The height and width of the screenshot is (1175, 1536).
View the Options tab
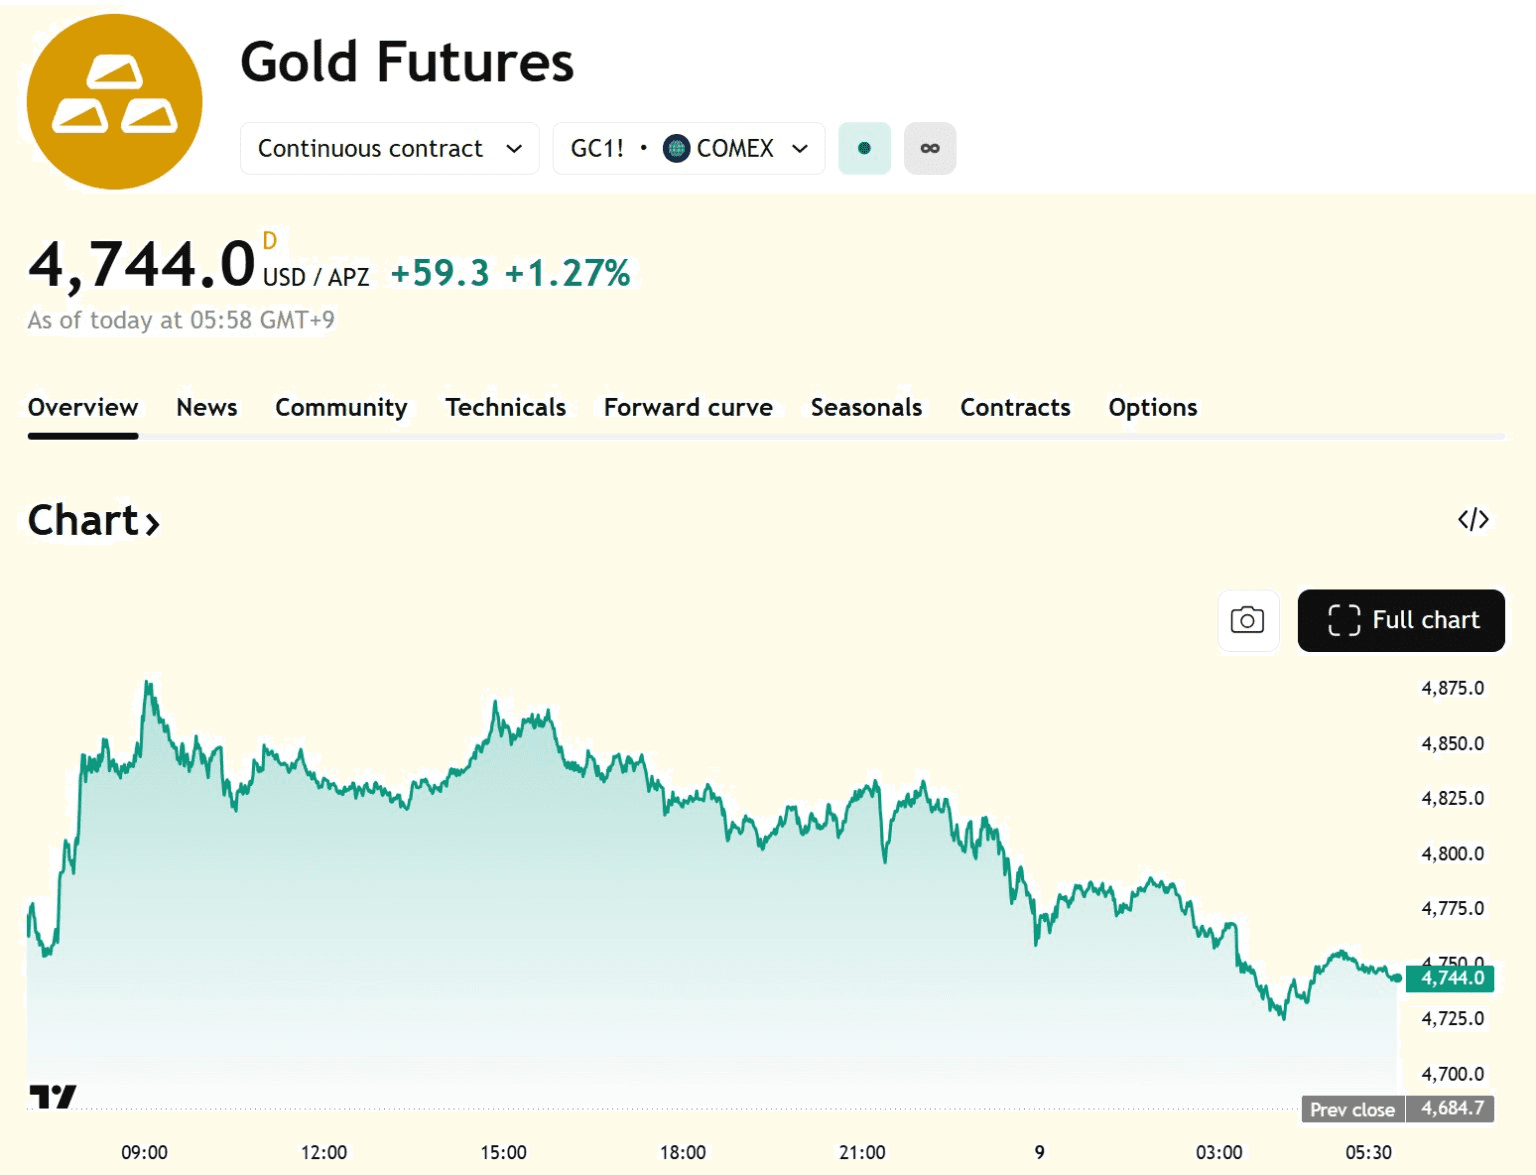1152,408
